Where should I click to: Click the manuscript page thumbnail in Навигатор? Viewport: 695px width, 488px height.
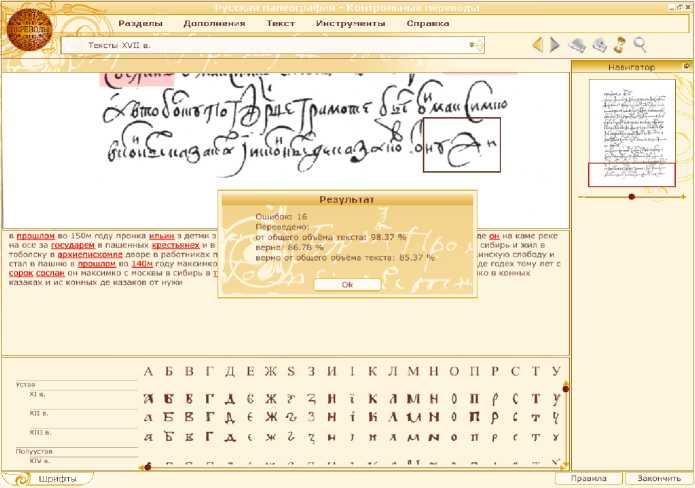(x=632, y=133)
